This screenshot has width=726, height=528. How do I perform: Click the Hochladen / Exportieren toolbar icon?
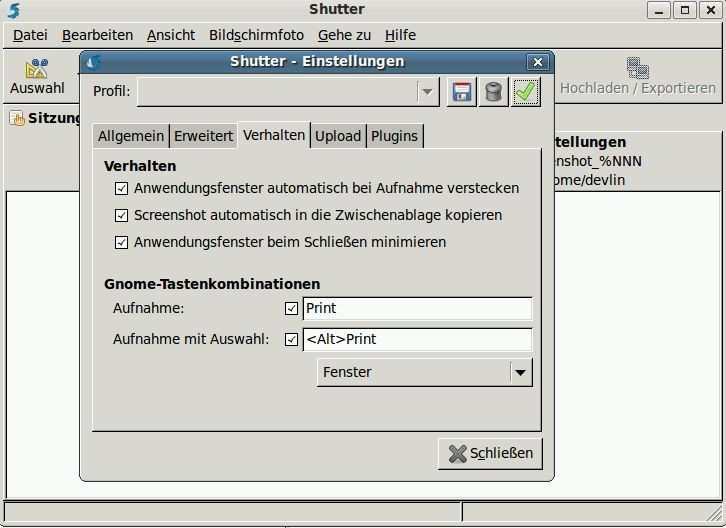[638, 68]
